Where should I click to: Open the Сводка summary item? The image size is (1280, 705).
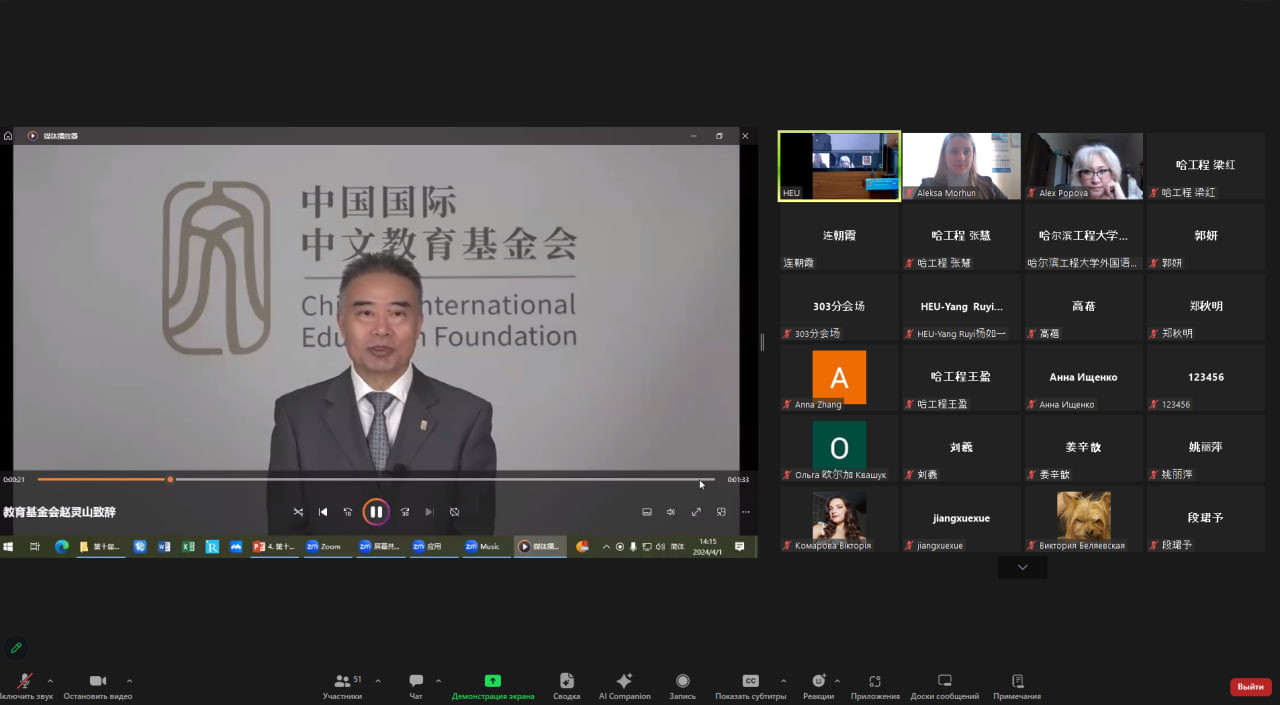tap(566, 684)
